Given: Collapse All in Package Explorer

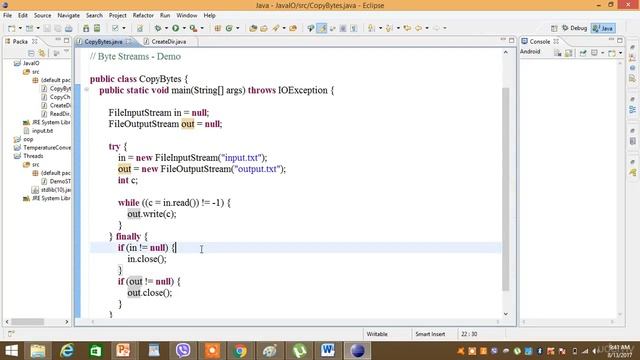Looking at the screenshot, I should click(x=31, y=53).
